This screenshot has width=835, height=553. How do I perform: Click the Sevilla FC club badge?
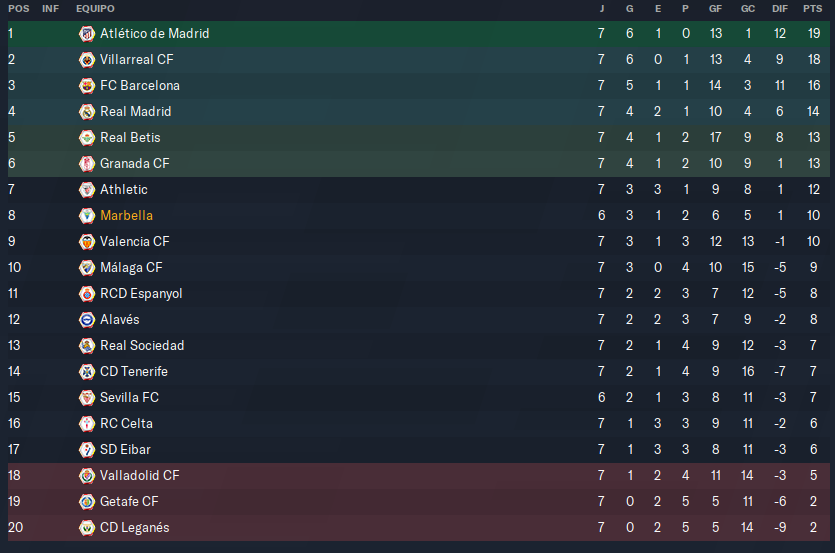(87, 397)
